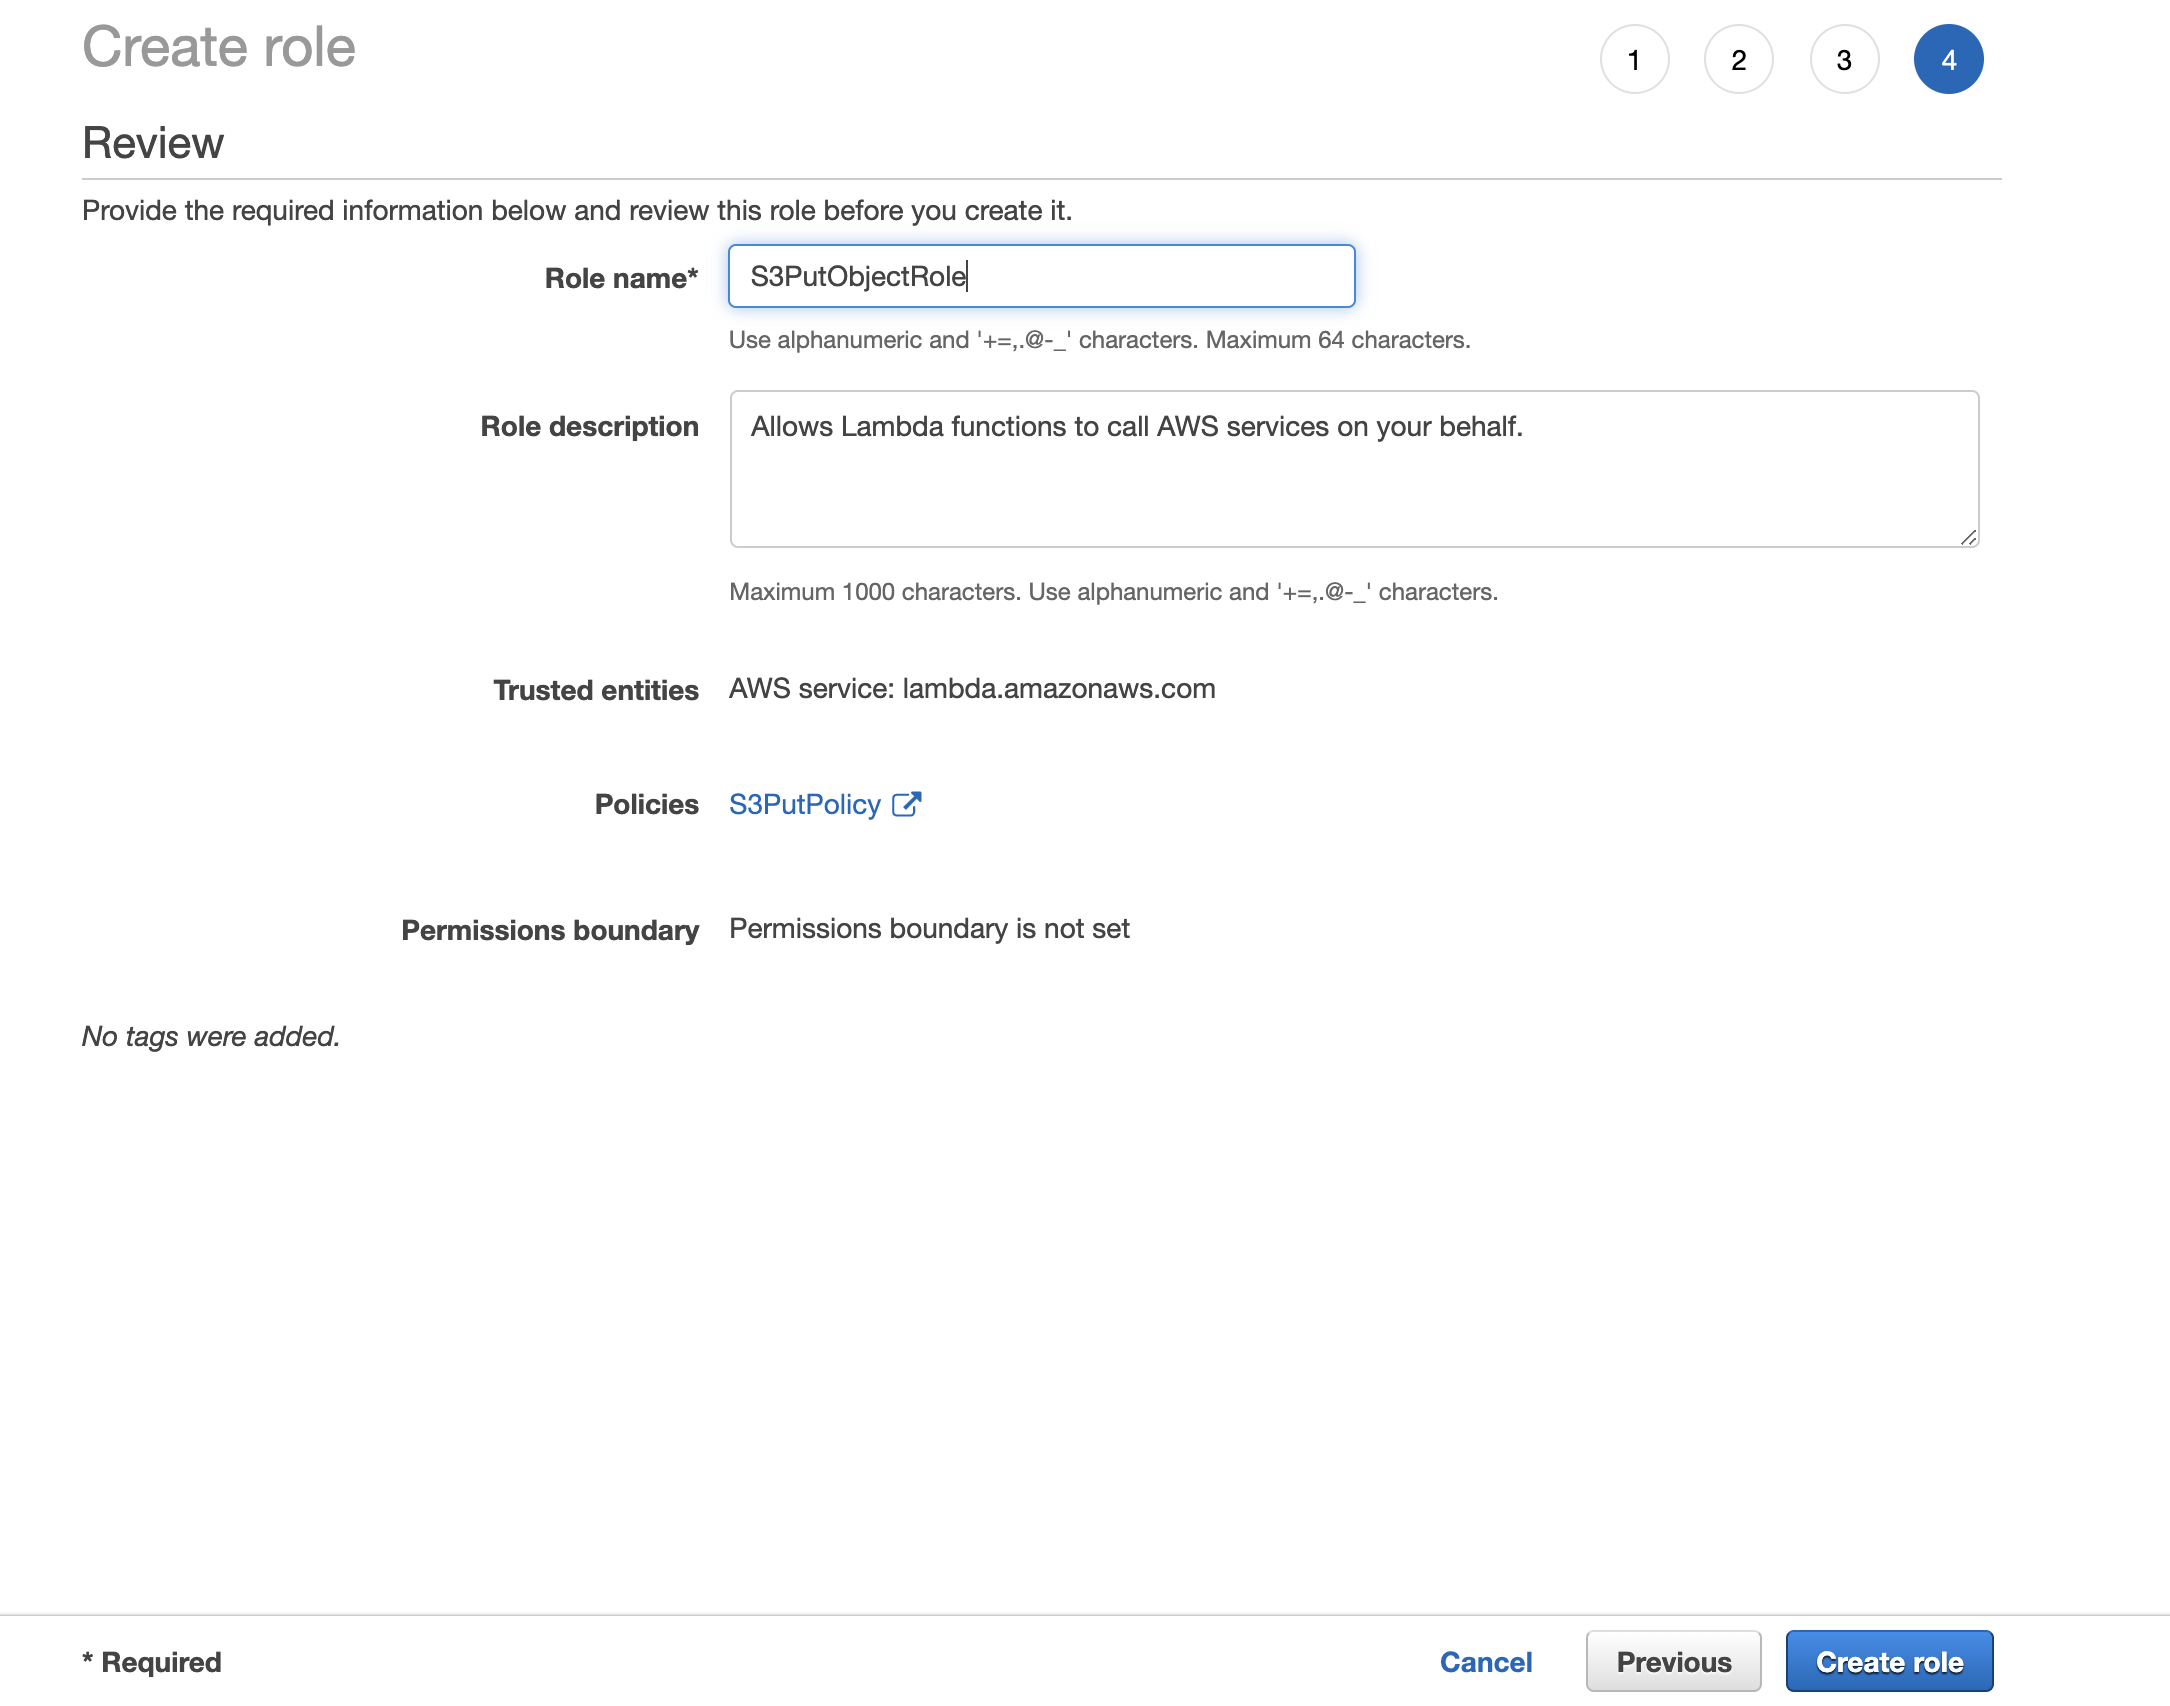Viewport: 2170px width, 1706px height.
Task: Click the Previous button
Action: (1672, 1660)
